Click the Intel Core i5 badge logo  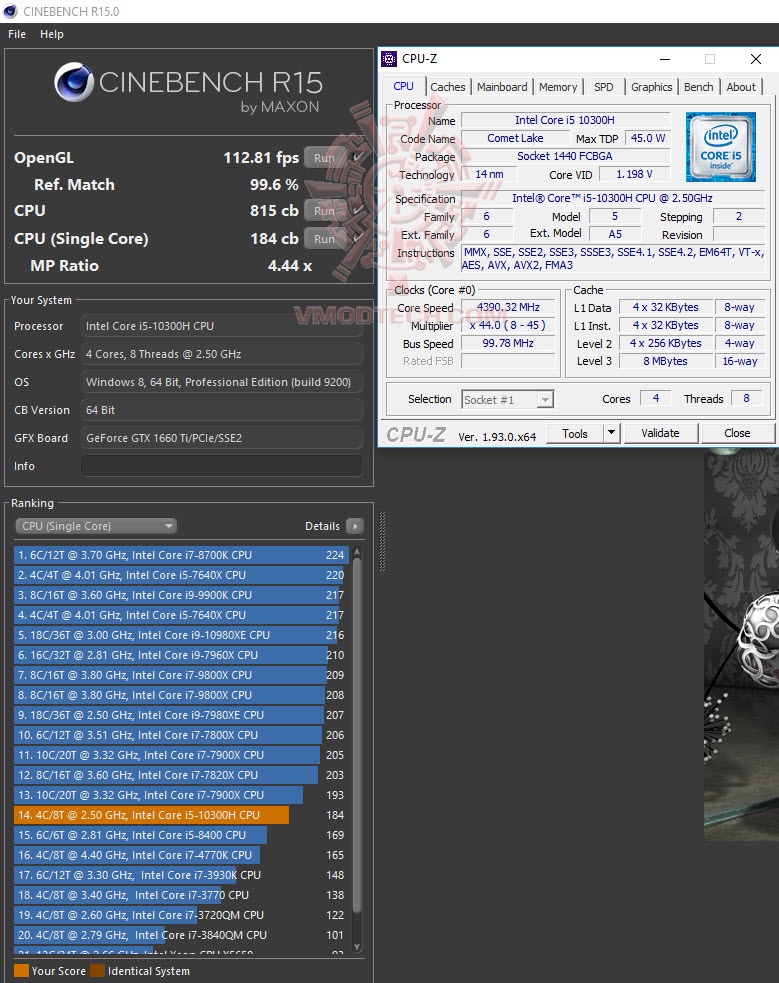[x=721, y=147]
